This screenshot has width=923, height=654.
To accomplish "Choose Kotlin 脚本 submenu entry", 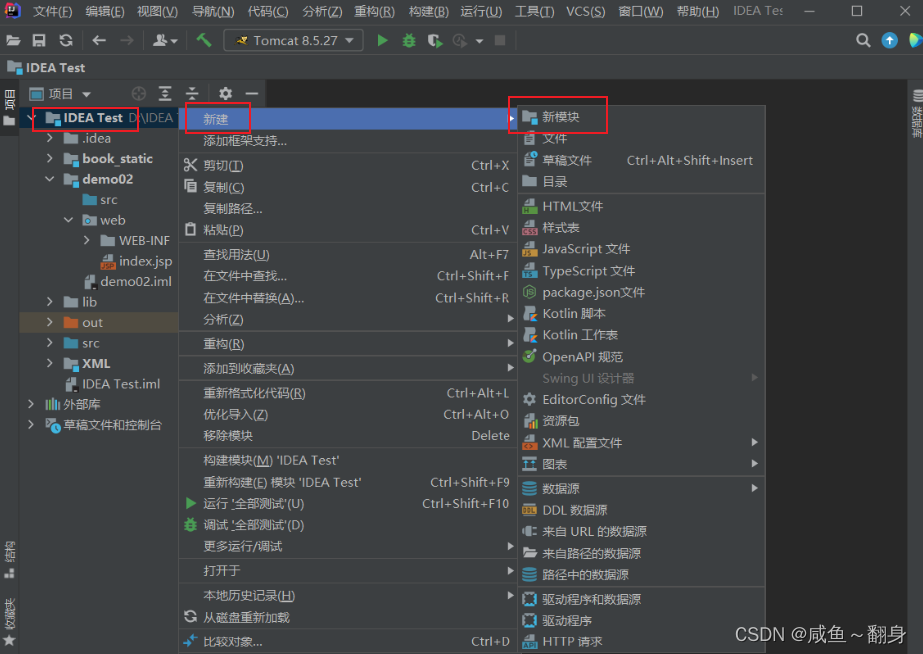I will [x=642, y=314].
